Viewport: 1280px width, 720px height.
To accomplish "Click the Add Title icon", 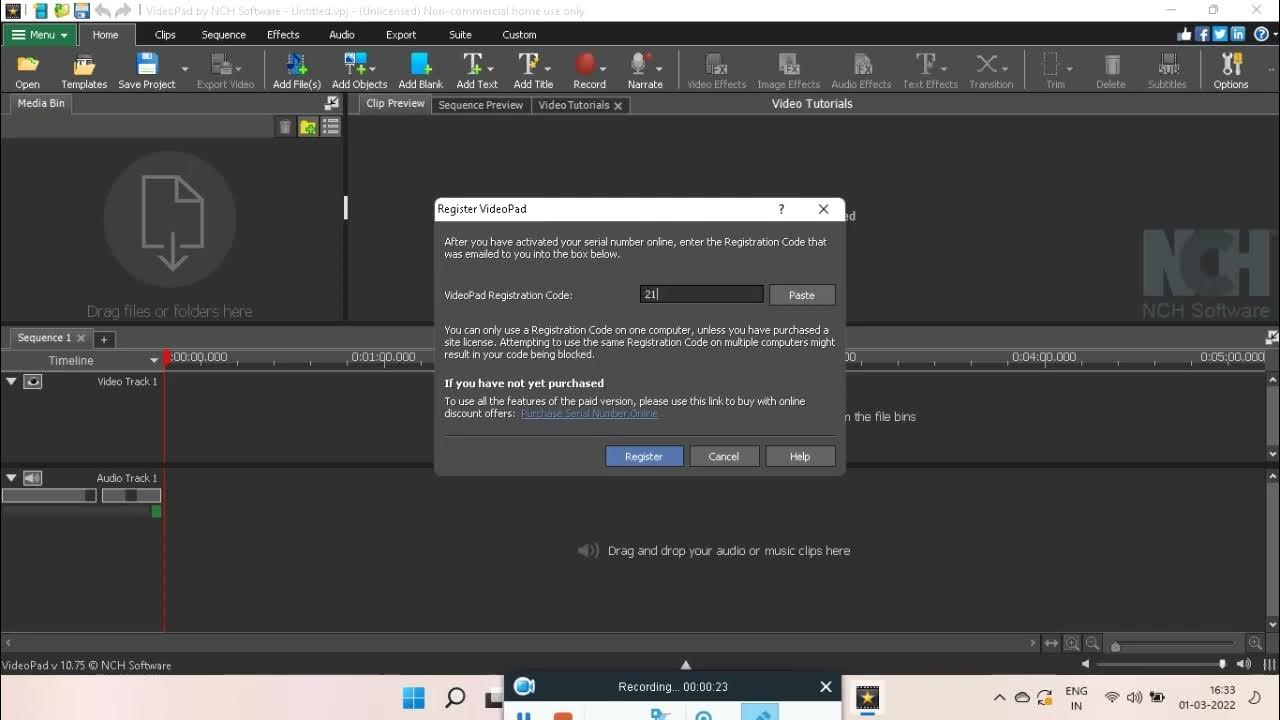I will (x=529, y=65).
